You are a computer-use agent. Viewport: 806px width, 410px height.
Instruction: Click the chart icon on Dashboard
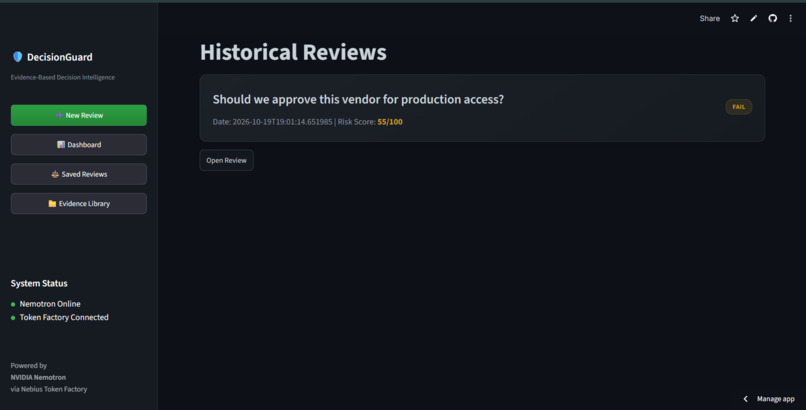[x=61, y=145]
